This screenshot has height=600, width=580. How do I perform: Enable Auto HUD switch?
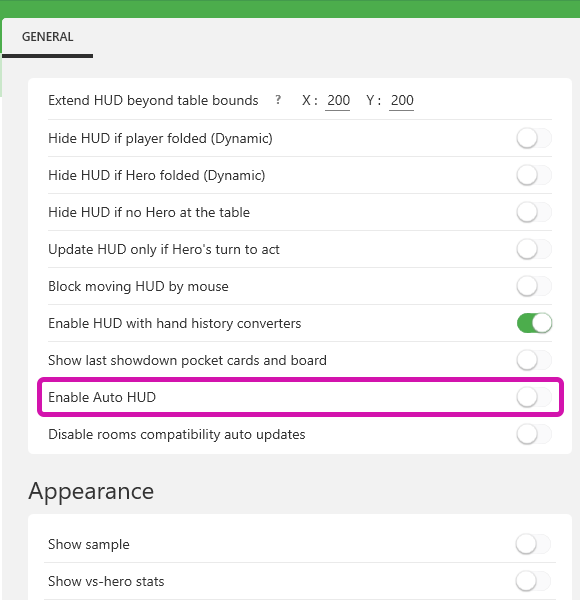click(534, 397)
